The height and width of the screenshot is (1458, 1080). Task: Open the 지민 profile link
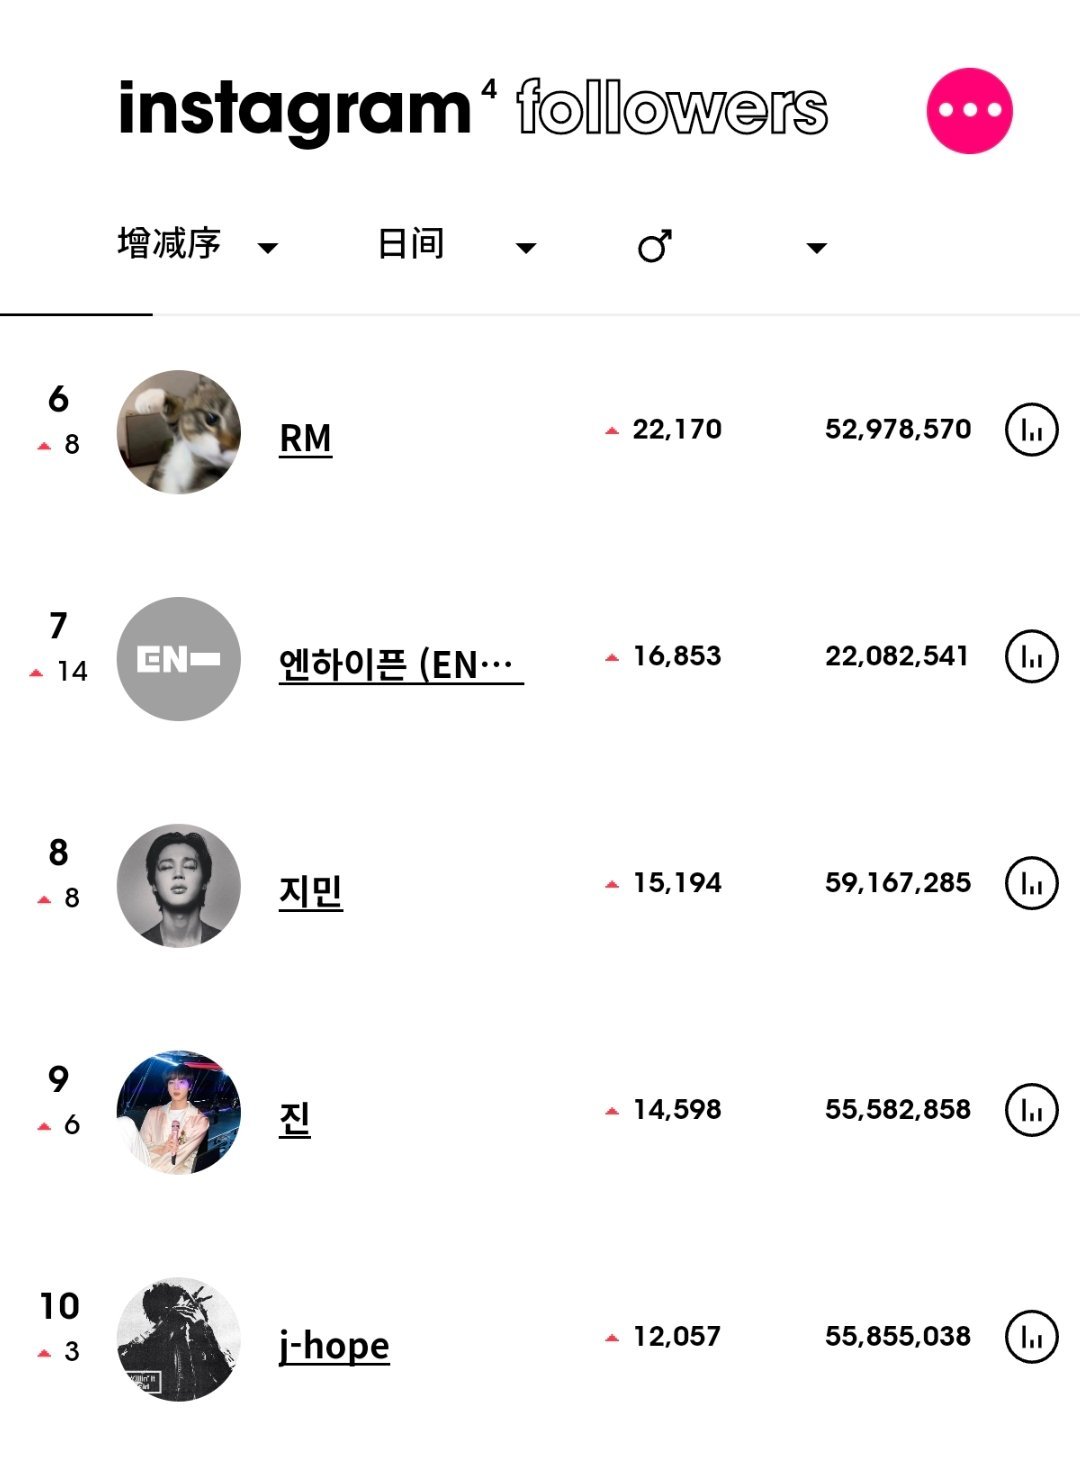point(311,891)
